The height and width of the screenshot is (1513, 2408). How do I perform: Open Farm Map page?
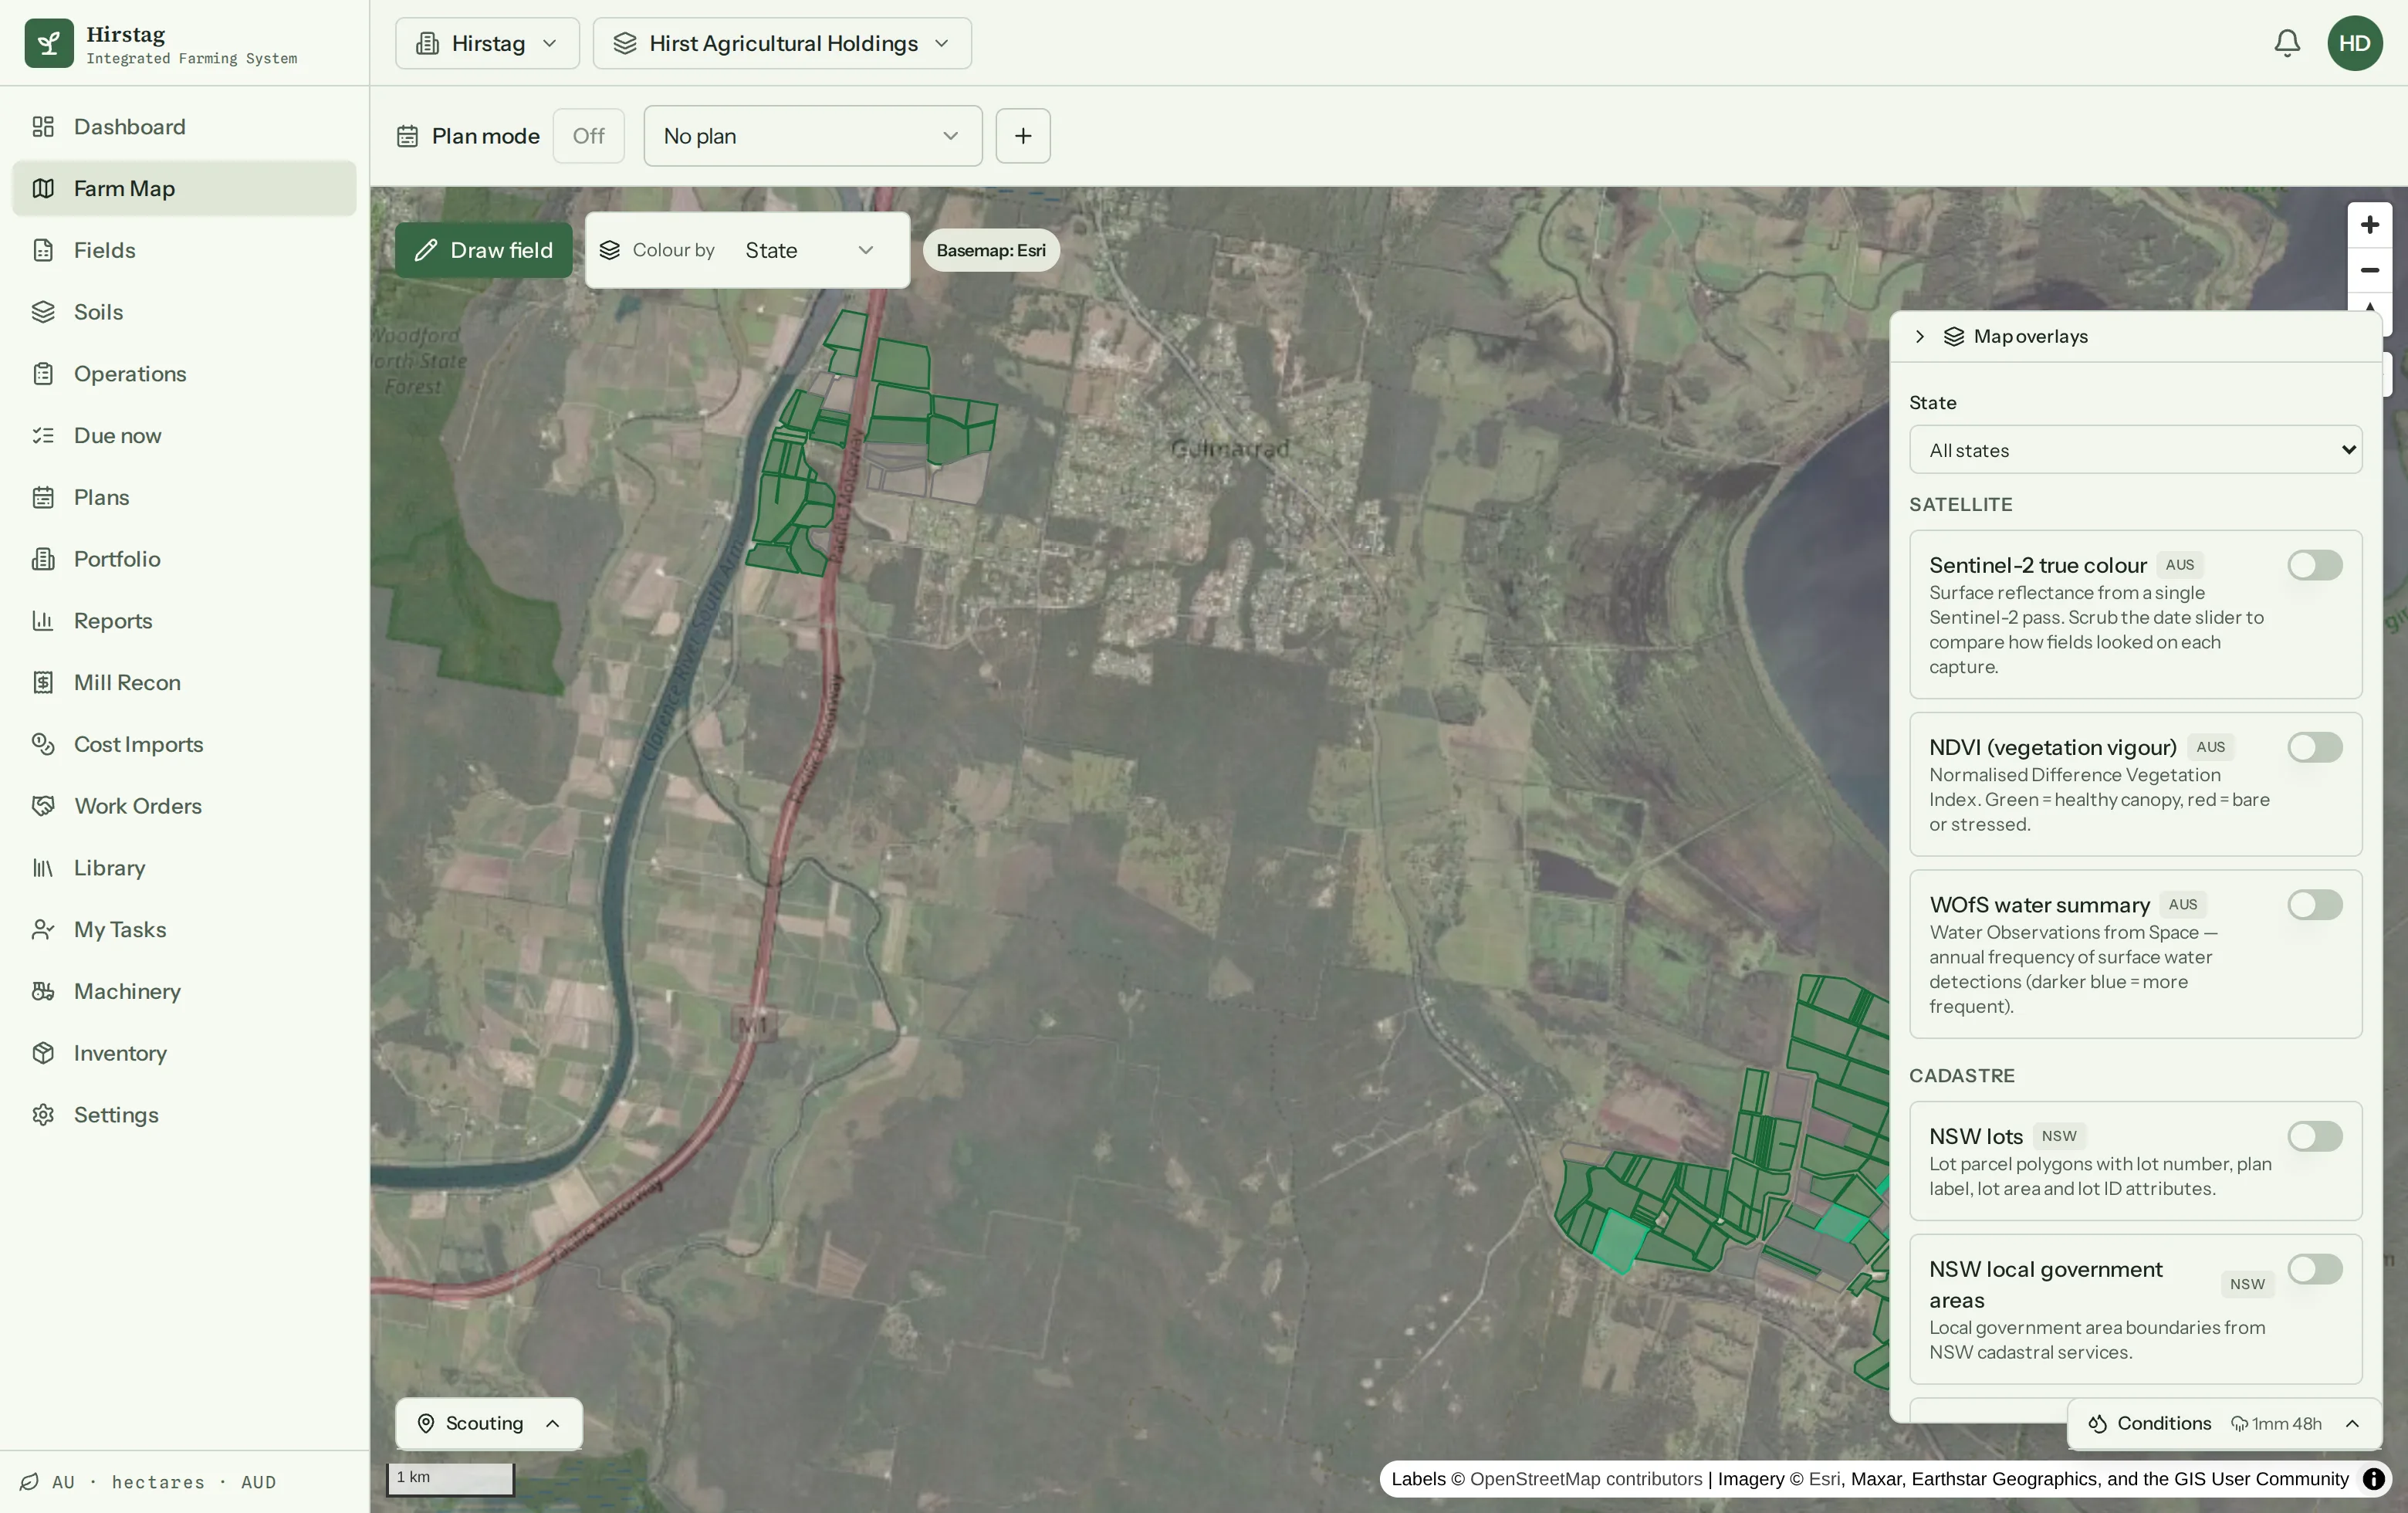pos(184,188)
